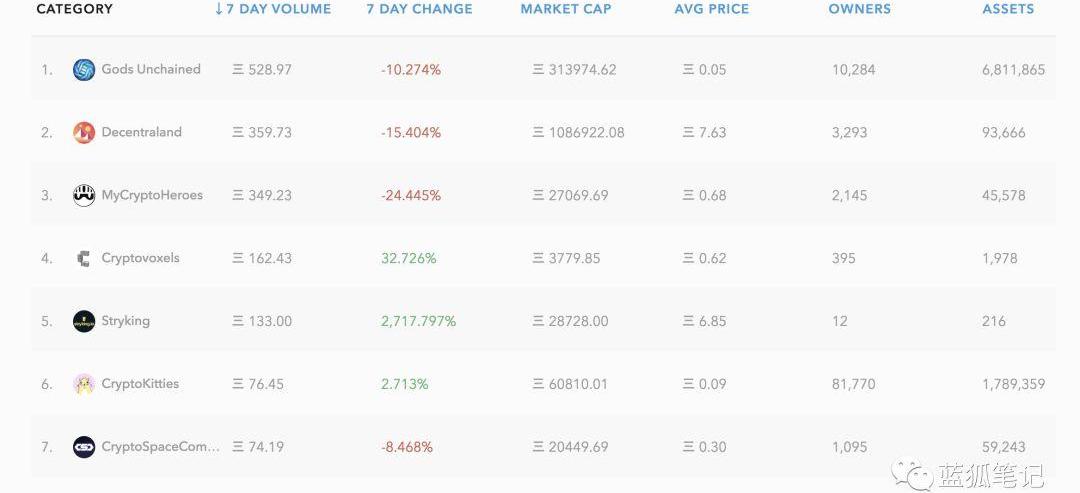The height and width of the screenshot is (493, 1080).
Task: Open the CryptoSpaceCommanders logo icon
Action: pos(84,447)
